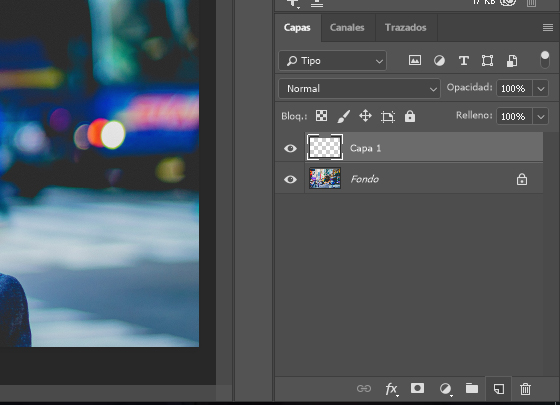Filter layers by adjustment layers icon

(439, 61)
